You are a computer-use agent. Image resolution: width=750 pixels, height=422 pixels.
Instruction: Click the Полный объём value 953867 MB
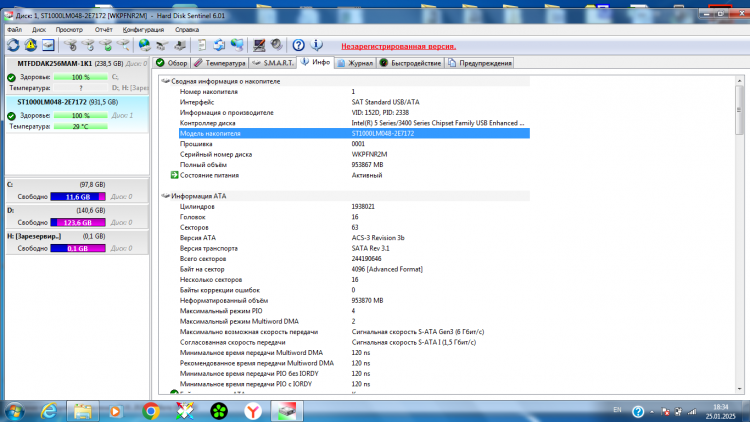[x=367, y=165]
